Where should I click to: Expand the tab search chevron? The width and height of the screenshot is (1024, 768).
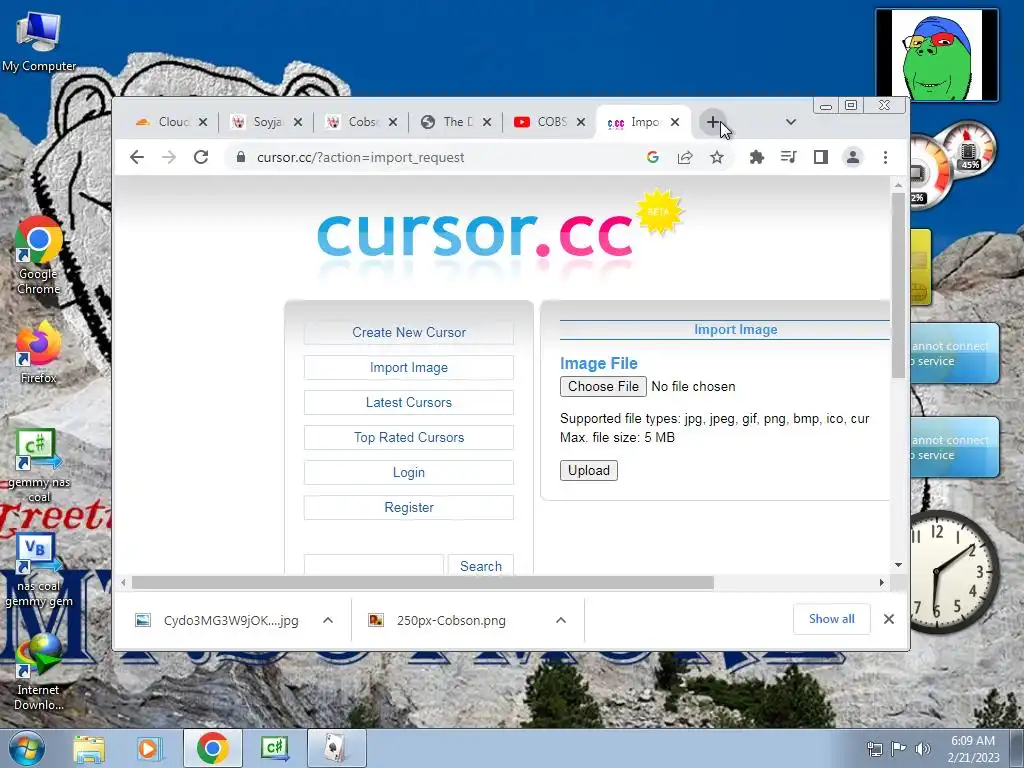click(x=790, y=122)
